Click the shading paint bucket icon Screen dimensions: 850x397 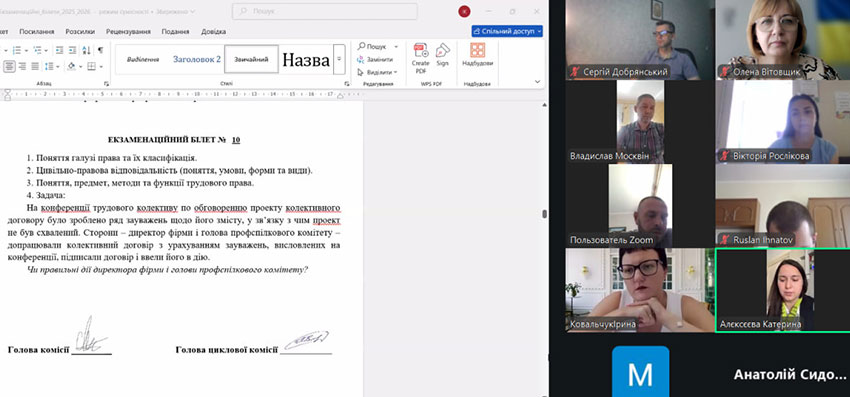coord(71,66)
